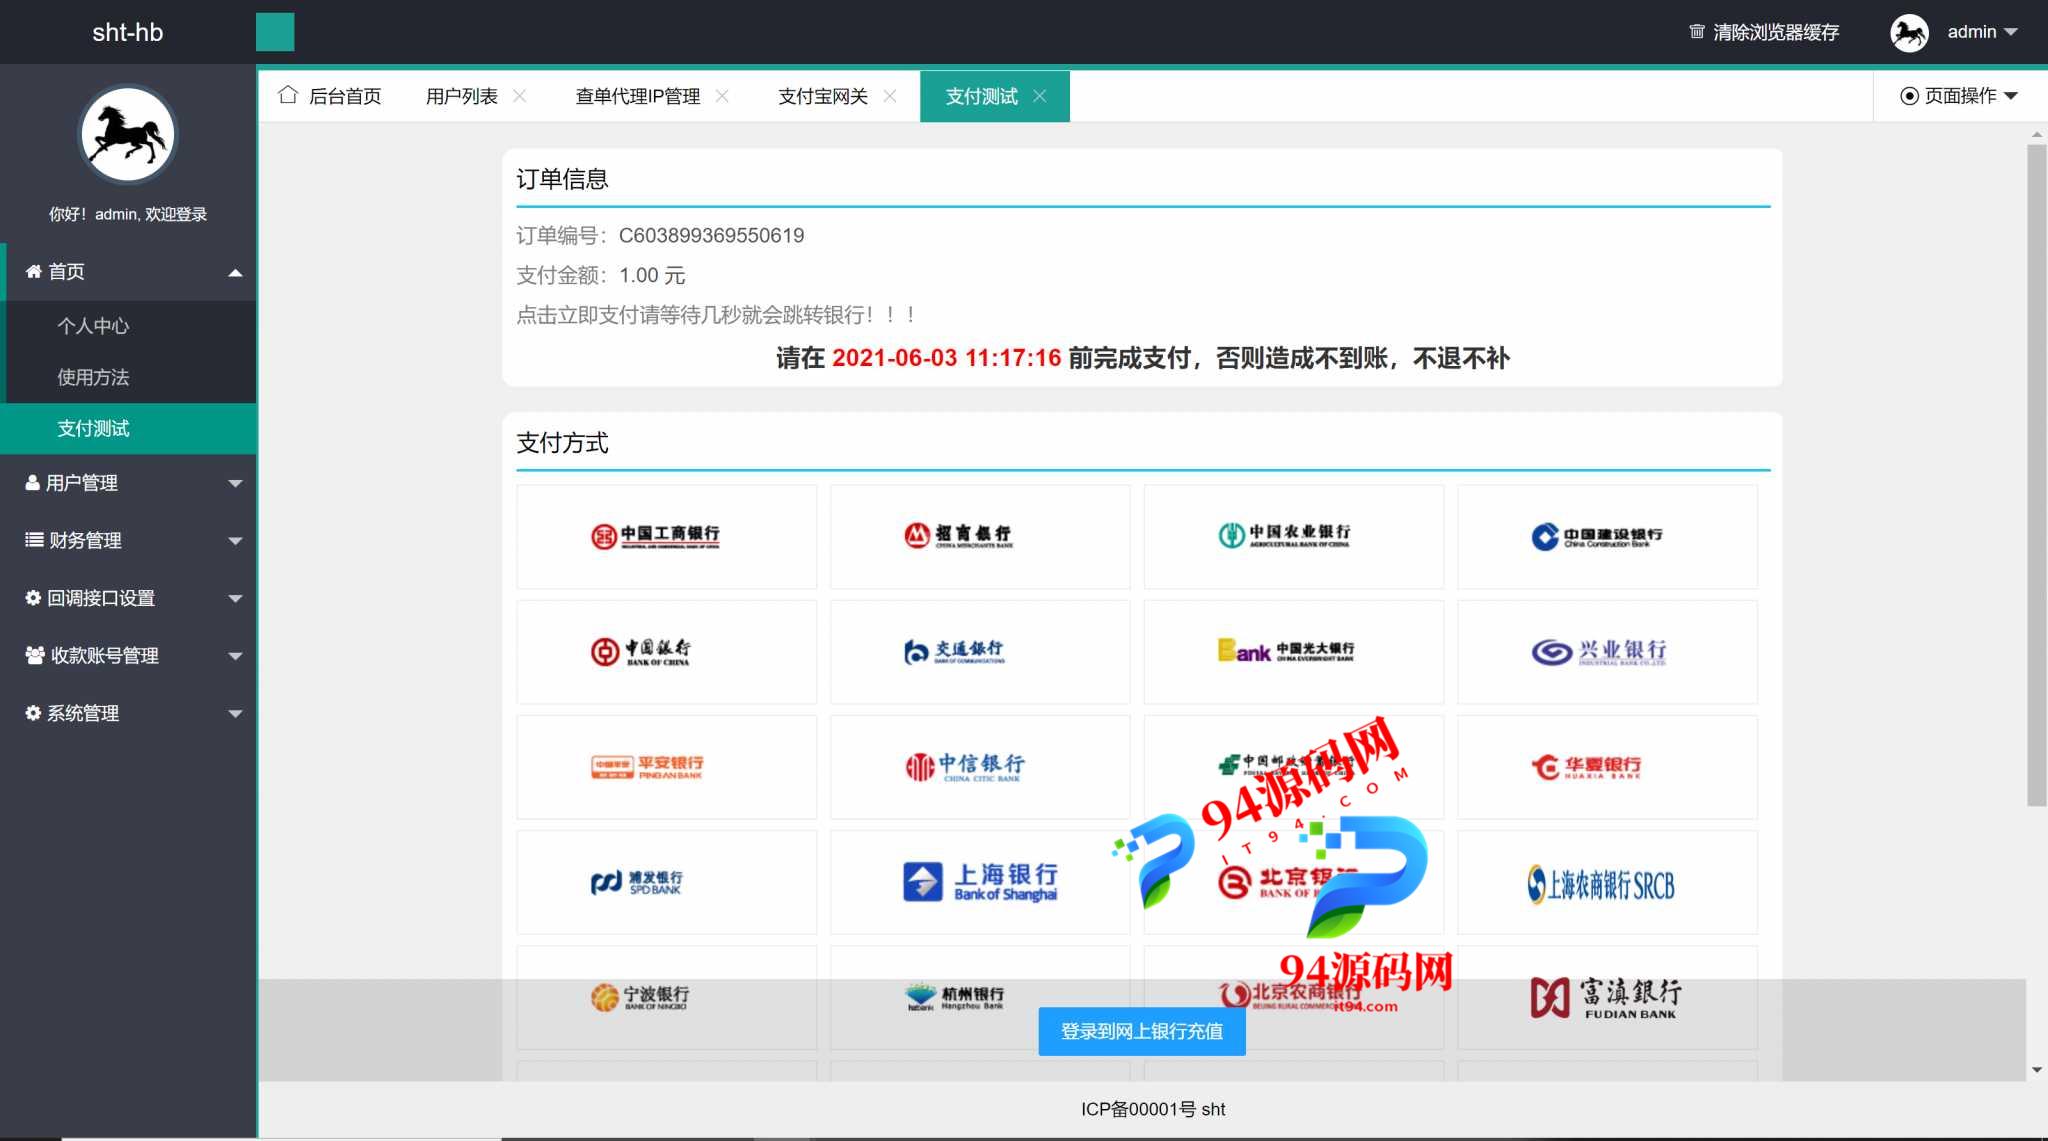Switch to the 查单代理IP管理 tab

638,96
